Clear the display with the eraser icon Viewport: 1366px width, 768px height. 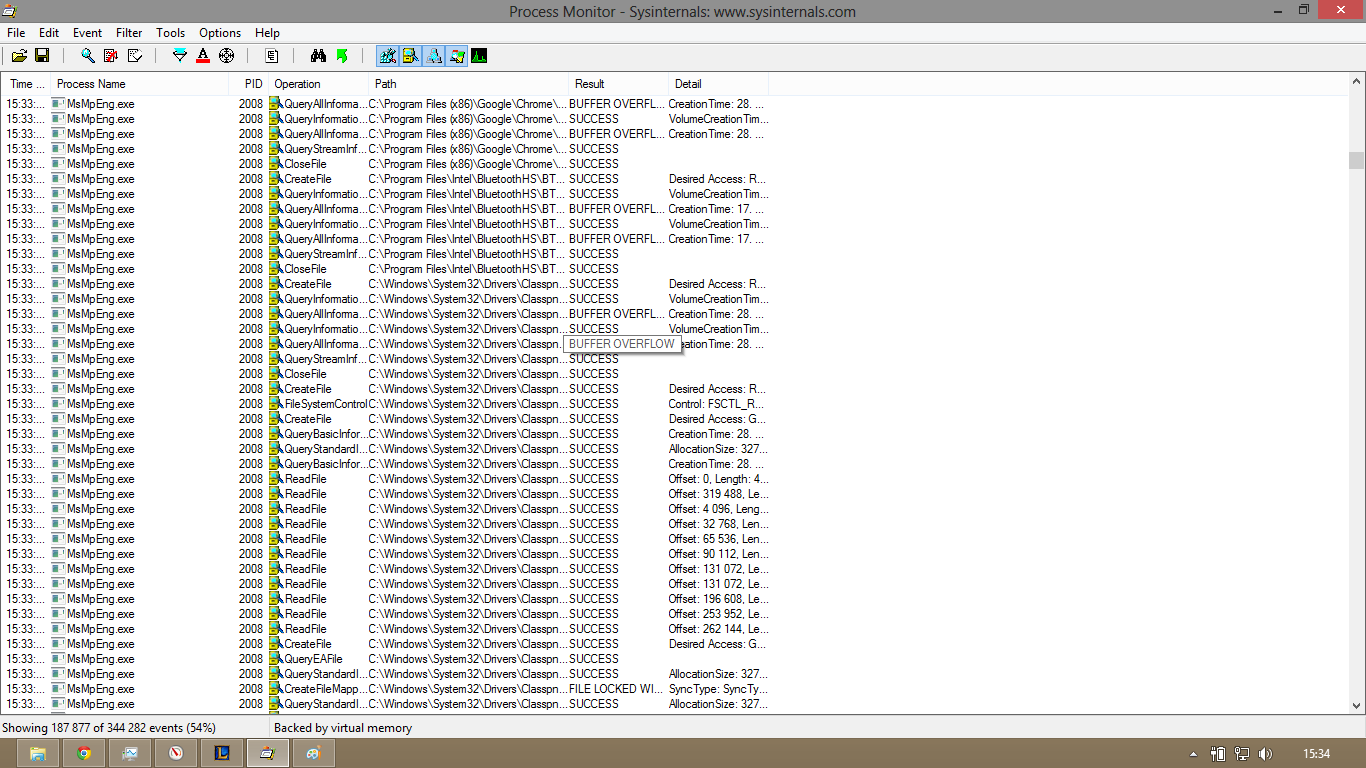point(134,56)
